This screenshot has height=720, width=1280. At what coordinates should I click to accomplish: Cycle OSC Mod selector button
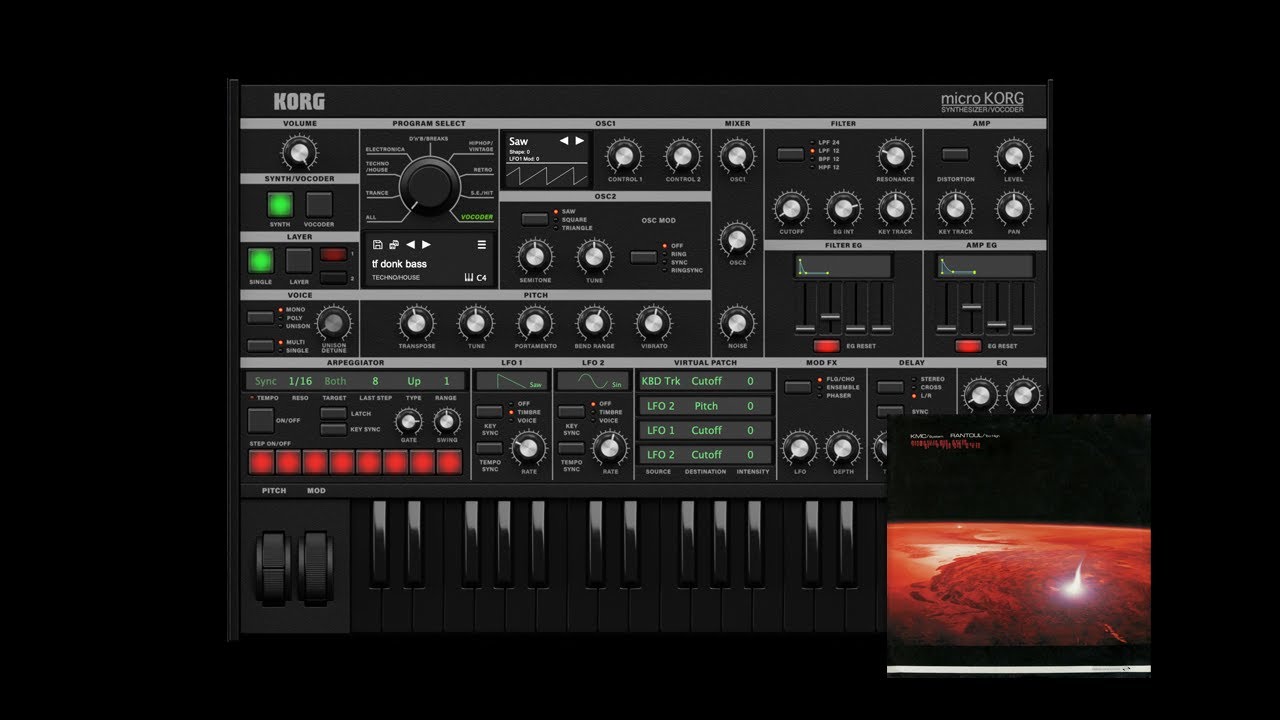click(644, 257)
